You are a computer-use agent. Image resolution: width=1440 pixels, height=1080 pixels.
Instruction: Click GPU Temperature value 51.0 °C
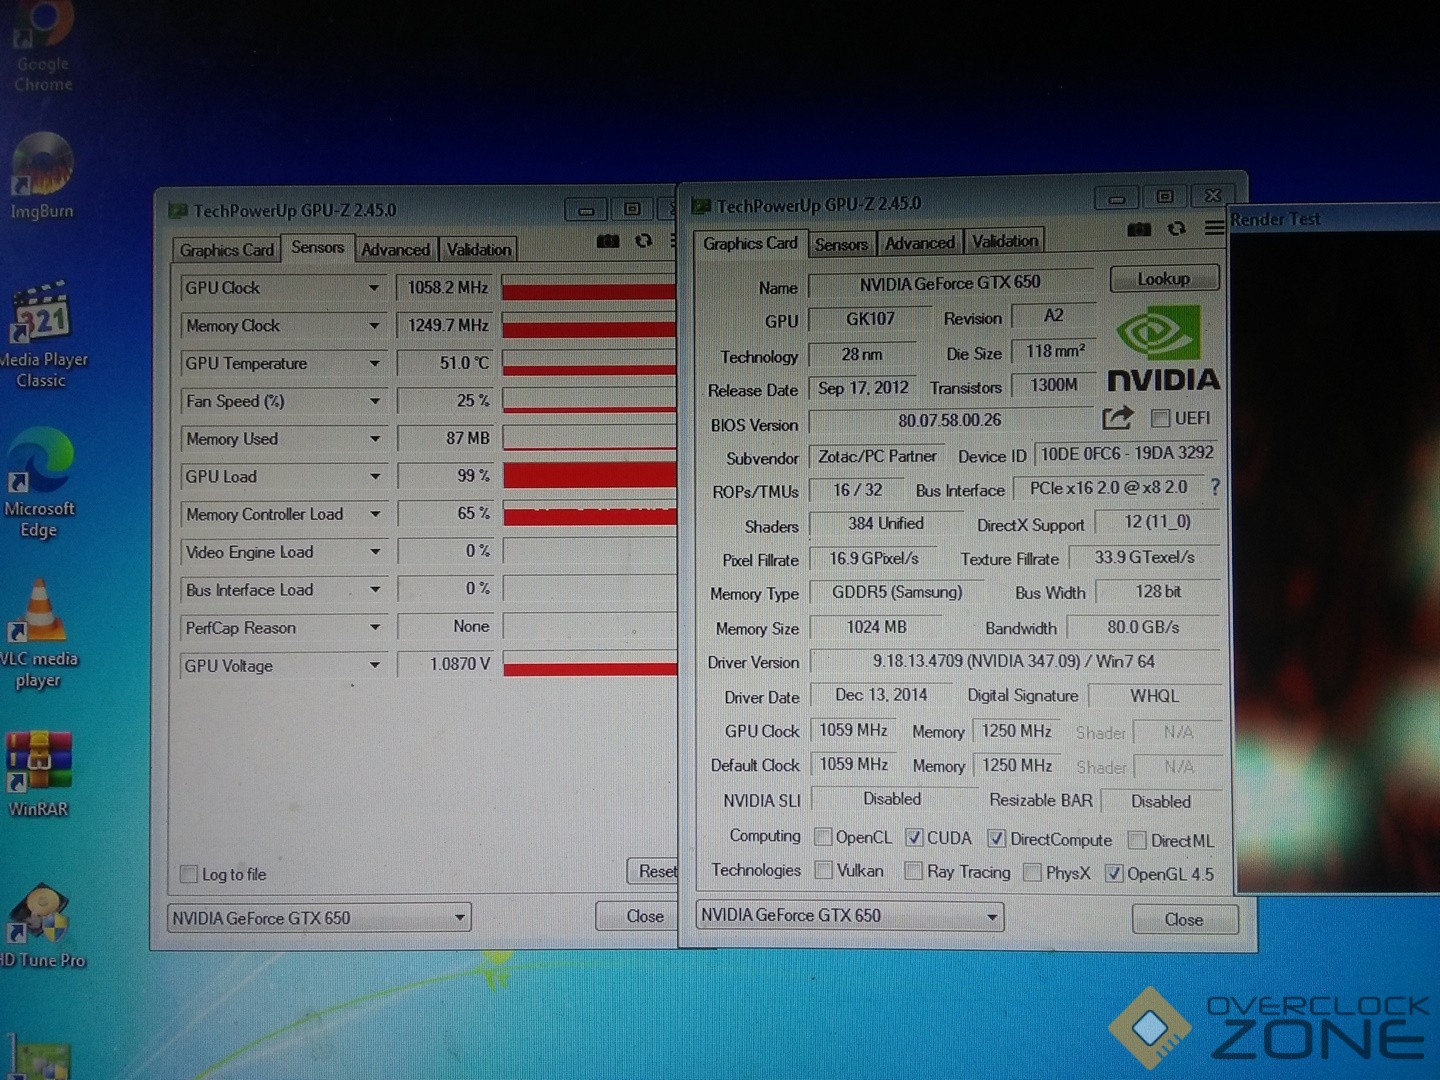click(x=445, y=363)
